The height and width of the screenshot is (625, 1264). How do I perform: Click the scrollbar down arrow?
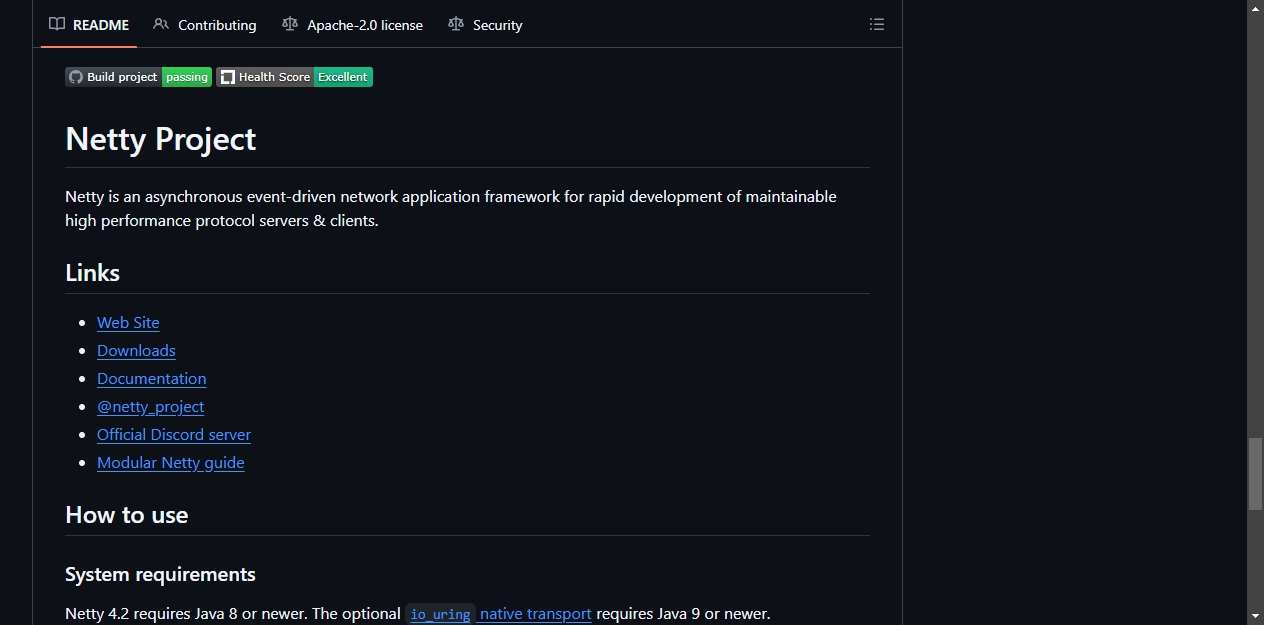[x=1256, y=616]
